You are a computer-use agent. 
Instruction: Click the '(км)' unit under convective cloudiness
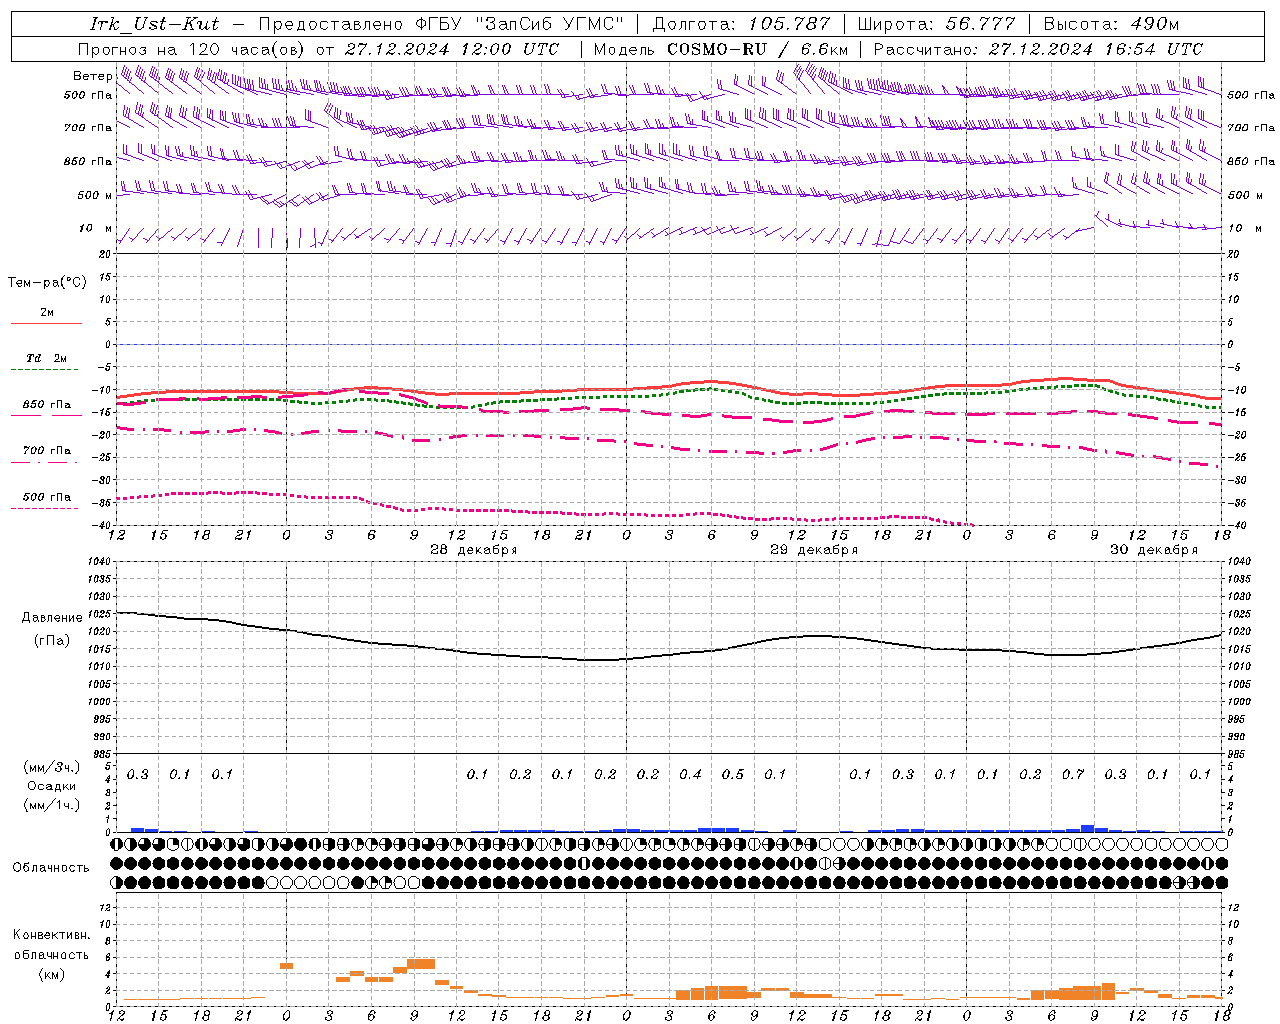pos(51,973)
